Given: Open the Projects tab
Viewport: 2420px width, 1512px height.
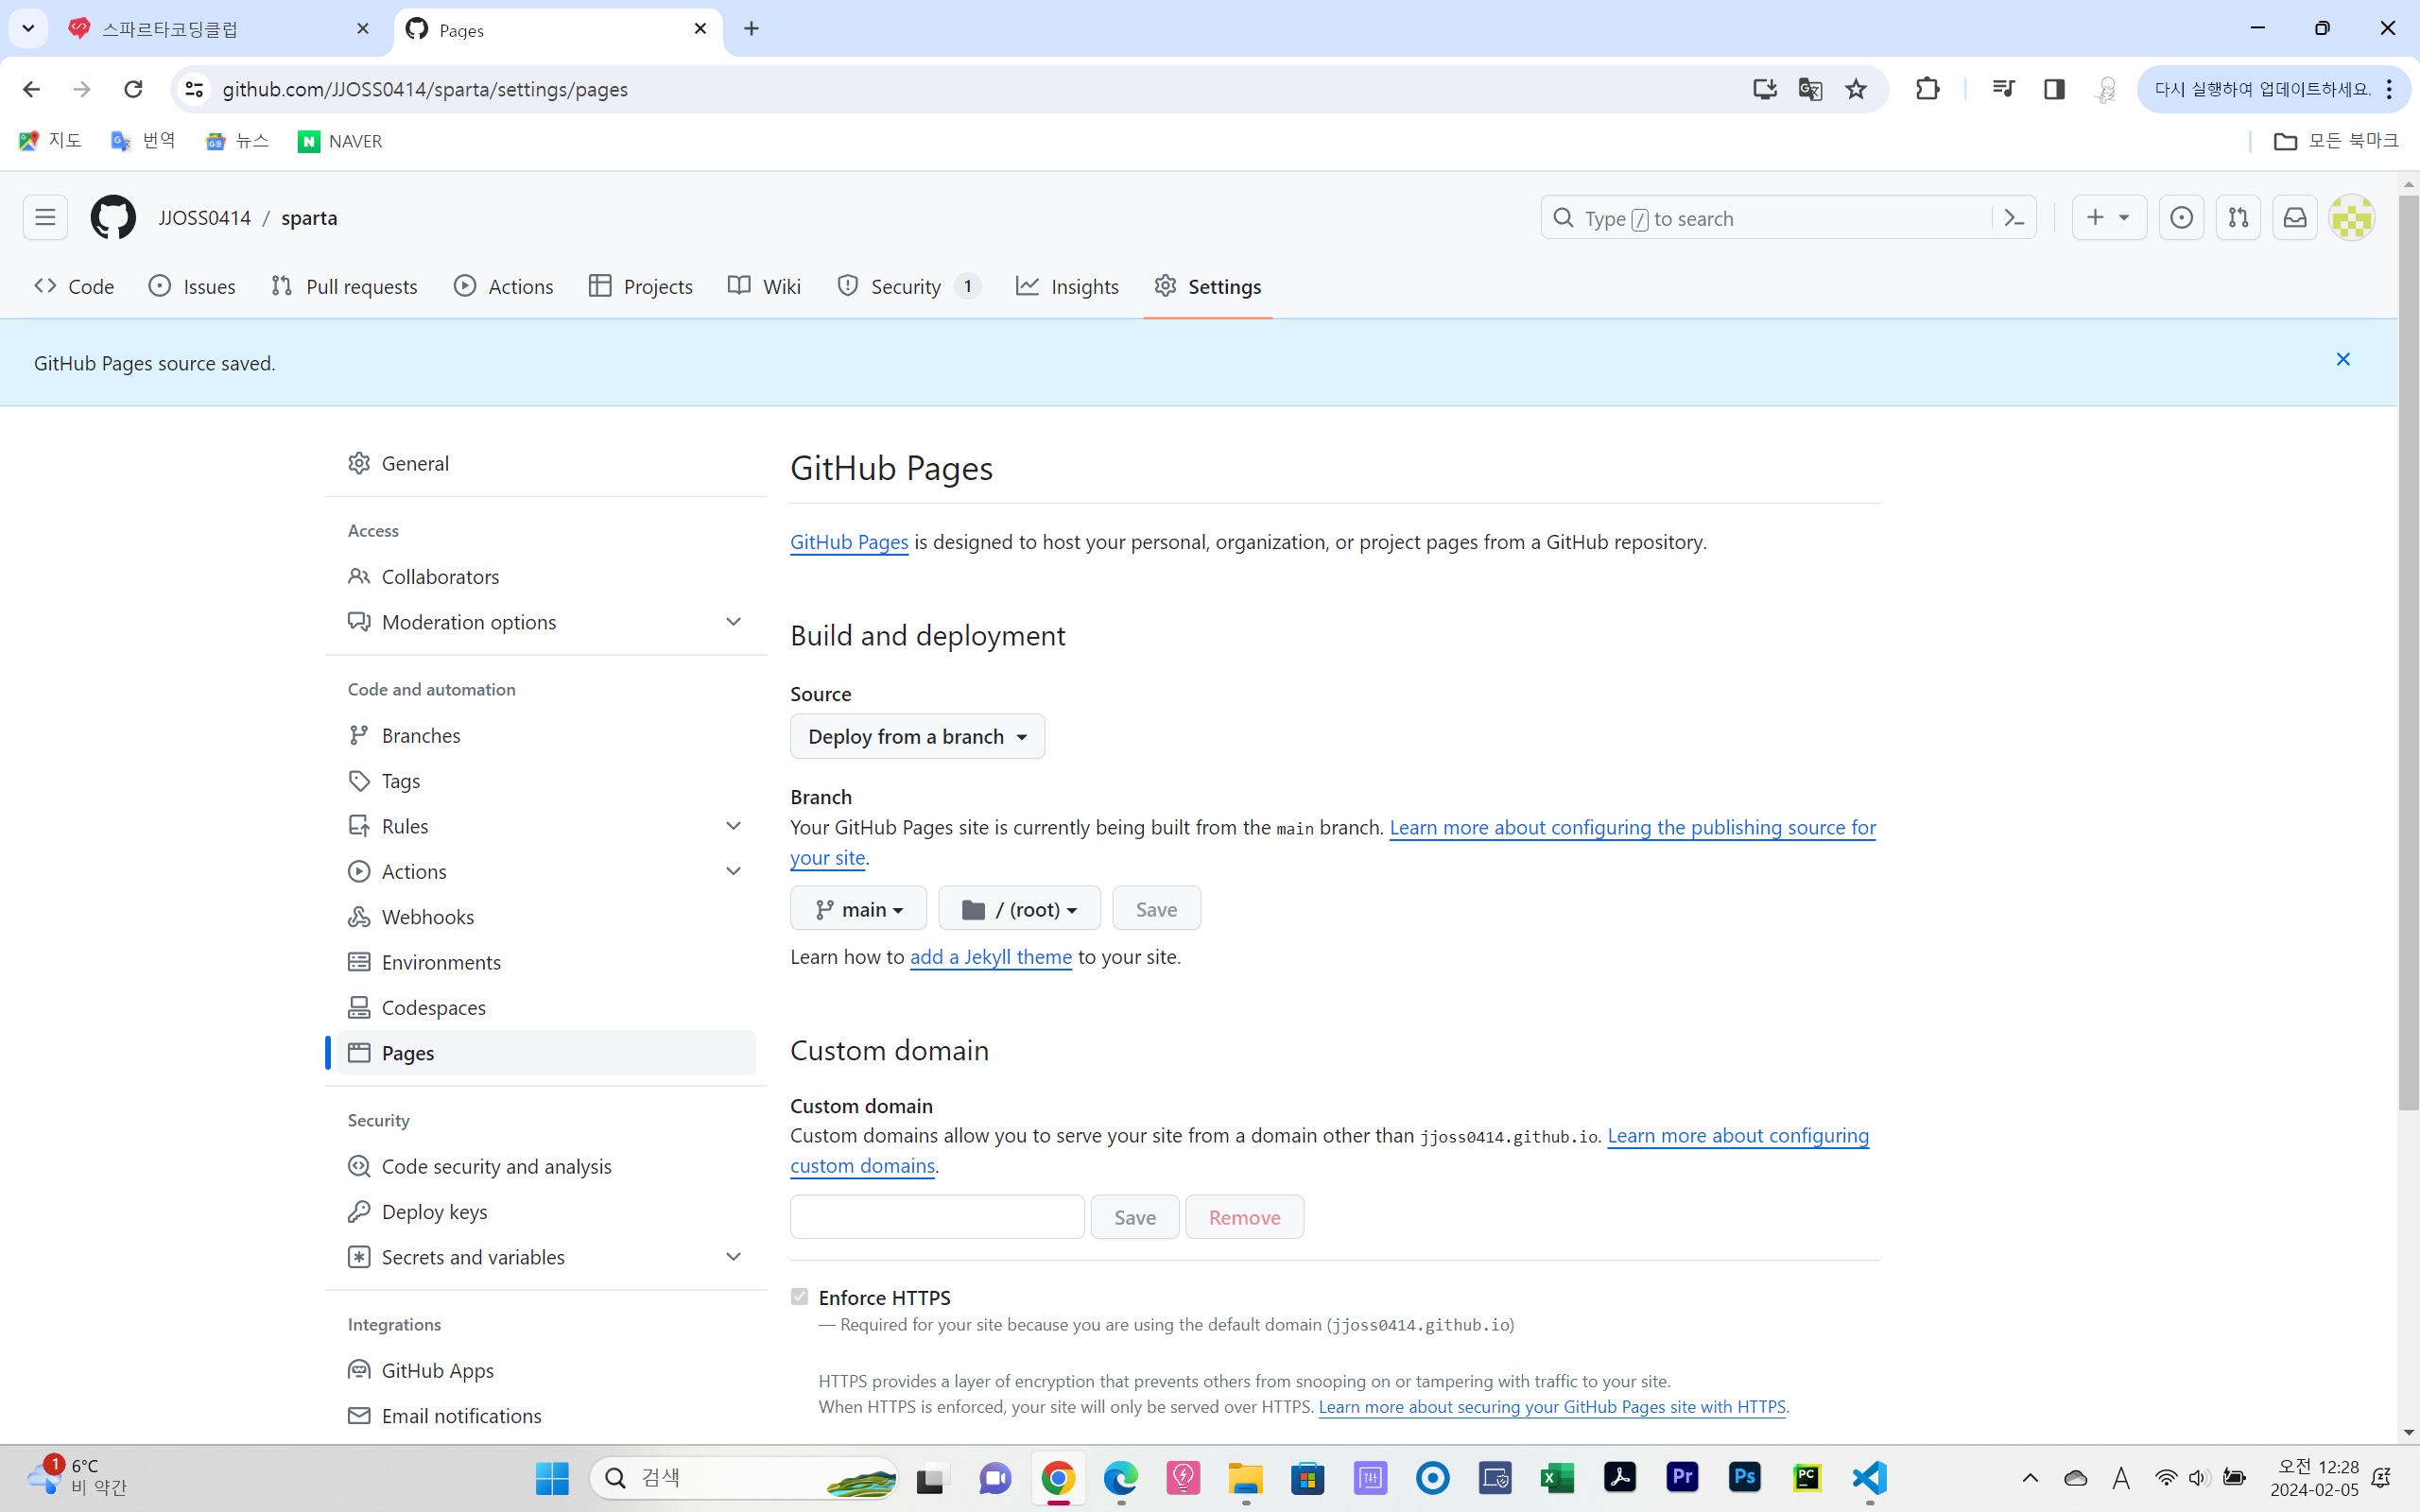Looking at the screenshot, I should coord(641,286).
